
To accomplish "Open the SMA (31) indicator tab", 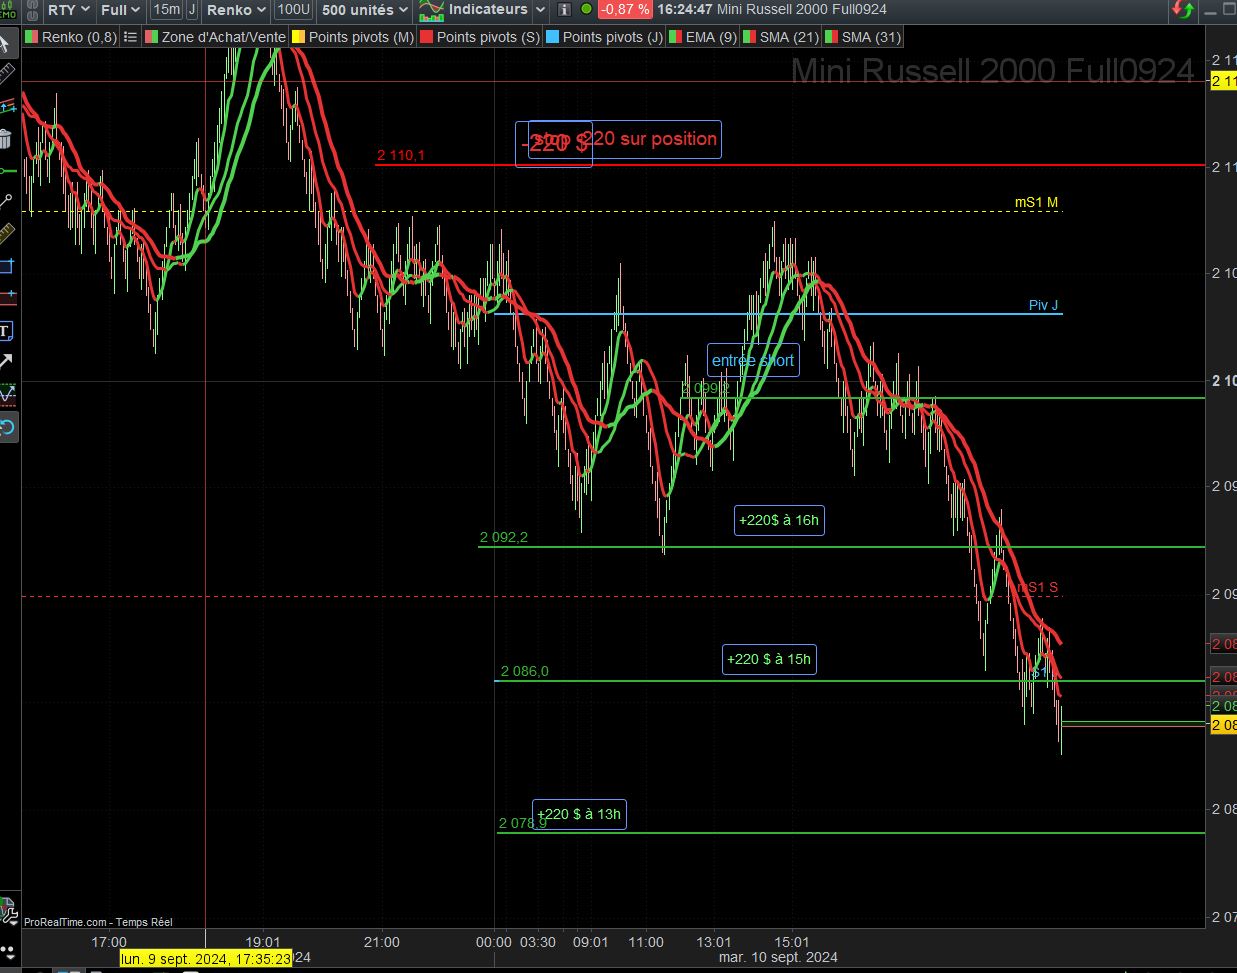I will (x=863, y=37).
